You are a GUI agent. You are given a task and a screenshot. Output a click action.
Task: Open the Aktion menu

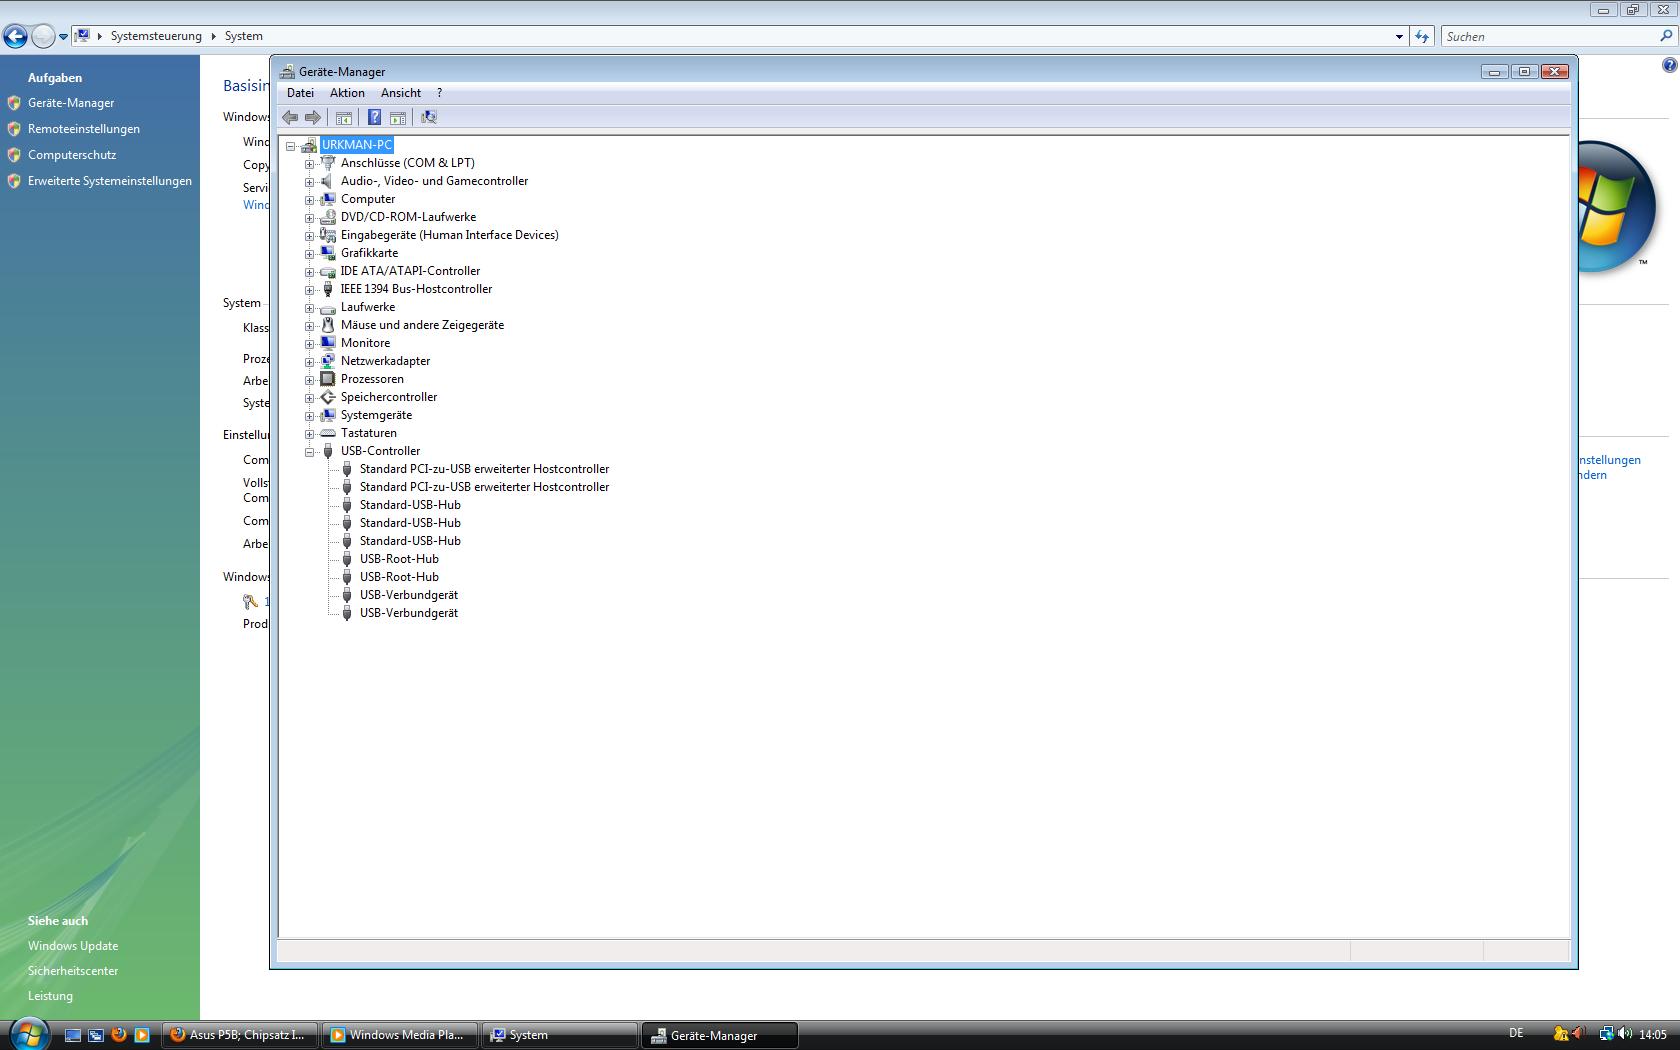tap(347, 93)
